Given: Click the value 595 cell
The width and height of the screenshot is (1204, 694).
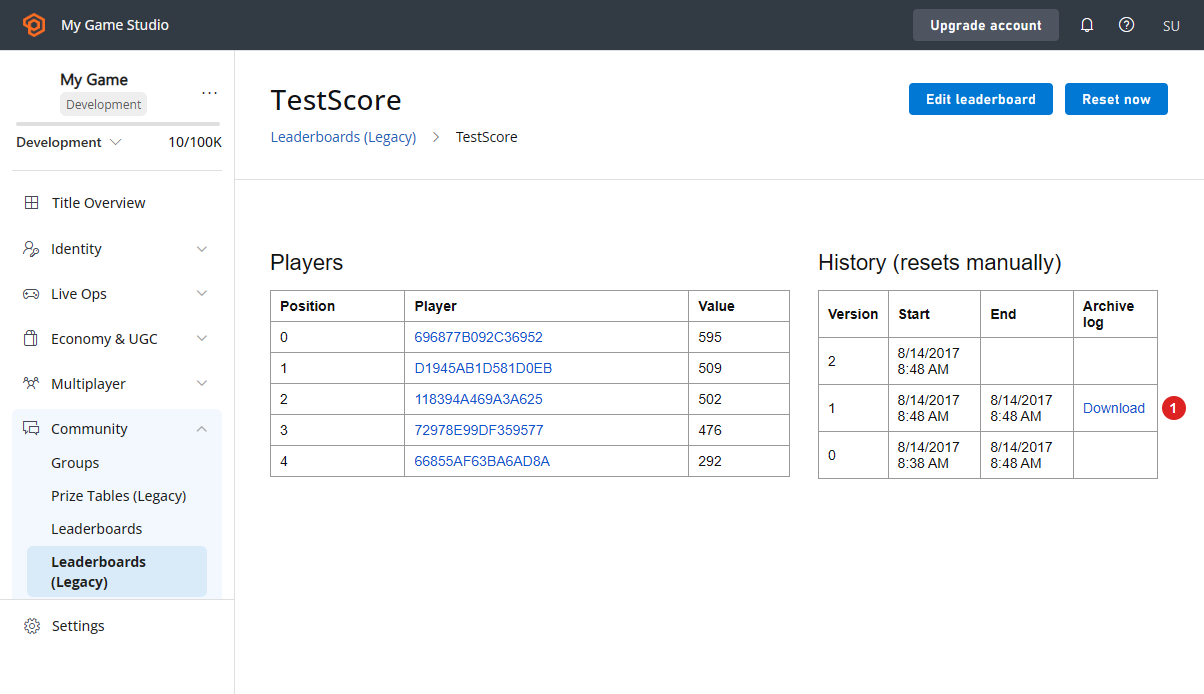Looking at the screenshot, I should pos(739,337).
